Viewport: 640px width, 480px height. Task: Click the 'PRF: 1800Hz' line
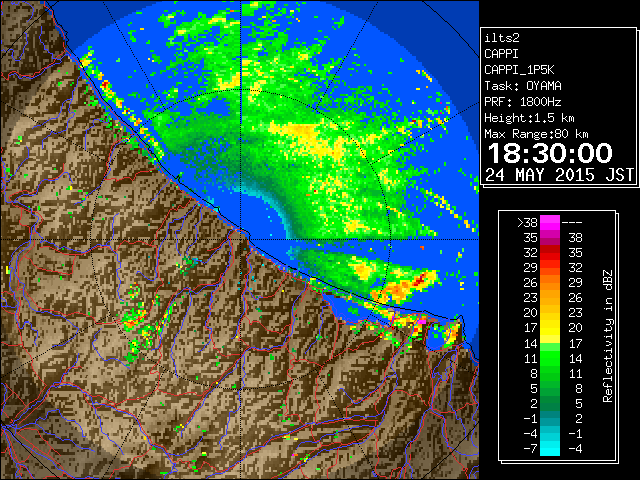pos(522,102)
